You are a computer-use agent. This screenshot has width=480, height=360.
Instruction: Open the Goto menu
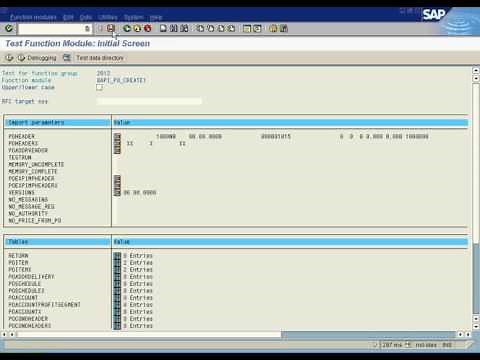86,17
